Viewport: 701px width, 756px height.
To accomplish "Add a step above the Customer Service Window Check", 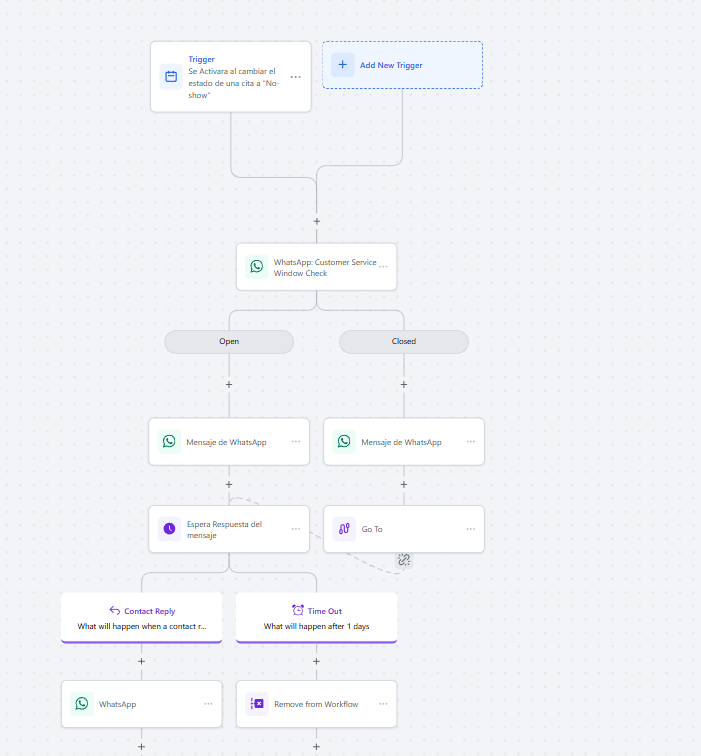I will [317, 221].
